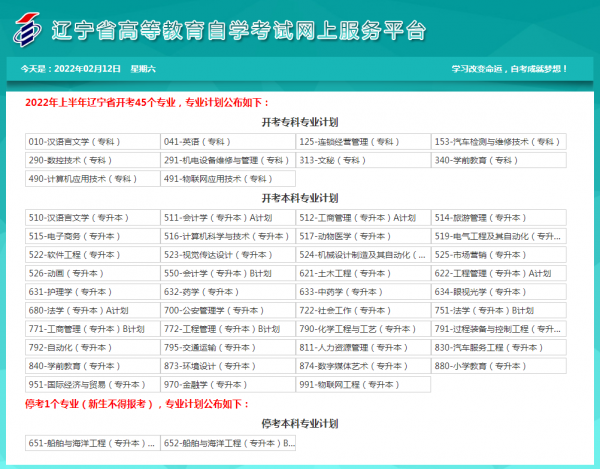The image size is (600, 469).
Task: Open 700-公安管理学（专升本）
Action: point(228,310)
